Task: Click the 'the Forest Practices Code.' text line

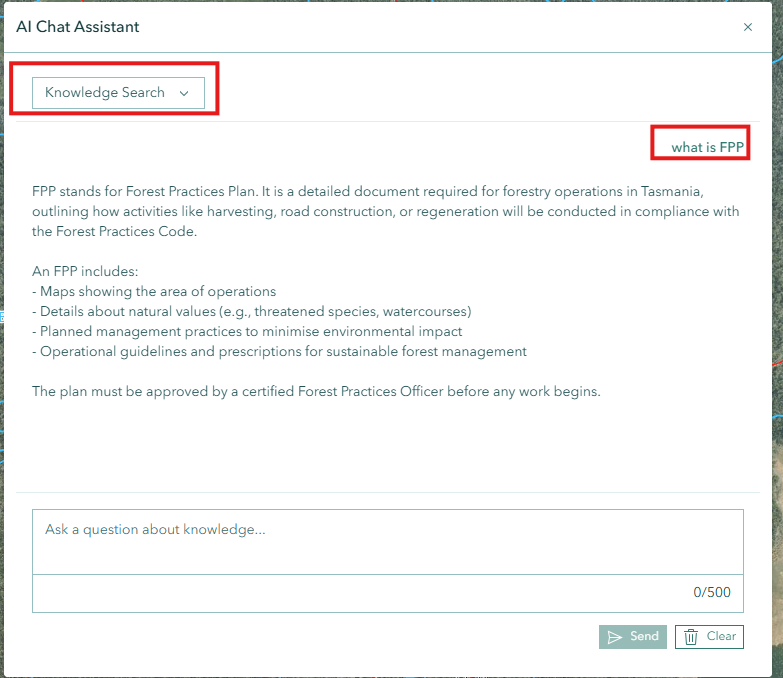Action: [115, 231]
